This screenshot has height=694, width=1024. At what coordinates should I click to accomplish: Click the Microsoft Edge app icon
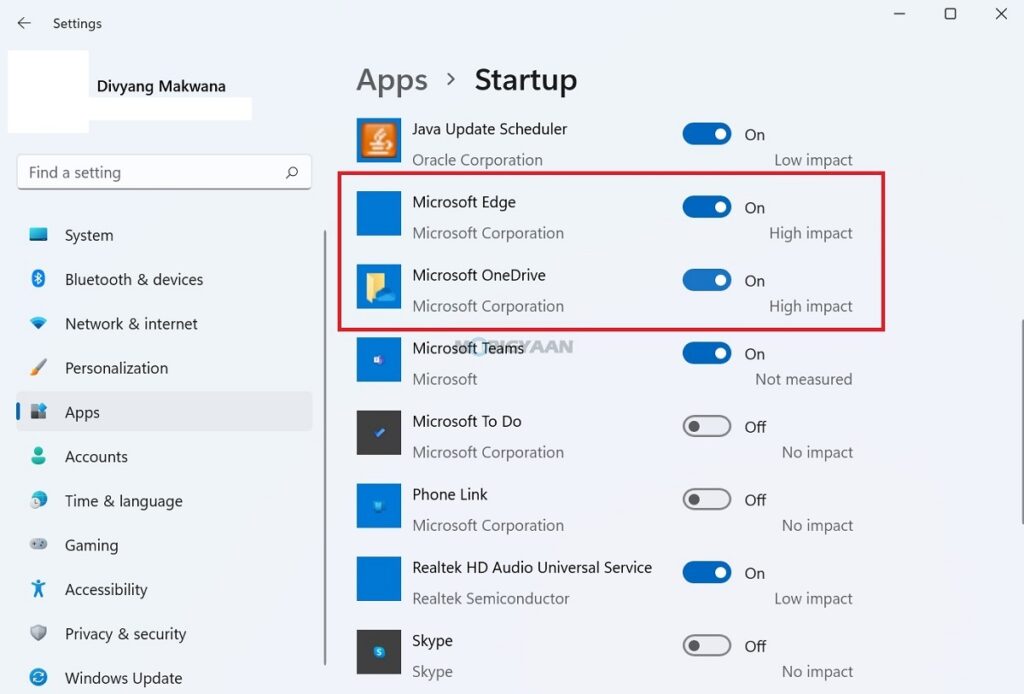379,213
